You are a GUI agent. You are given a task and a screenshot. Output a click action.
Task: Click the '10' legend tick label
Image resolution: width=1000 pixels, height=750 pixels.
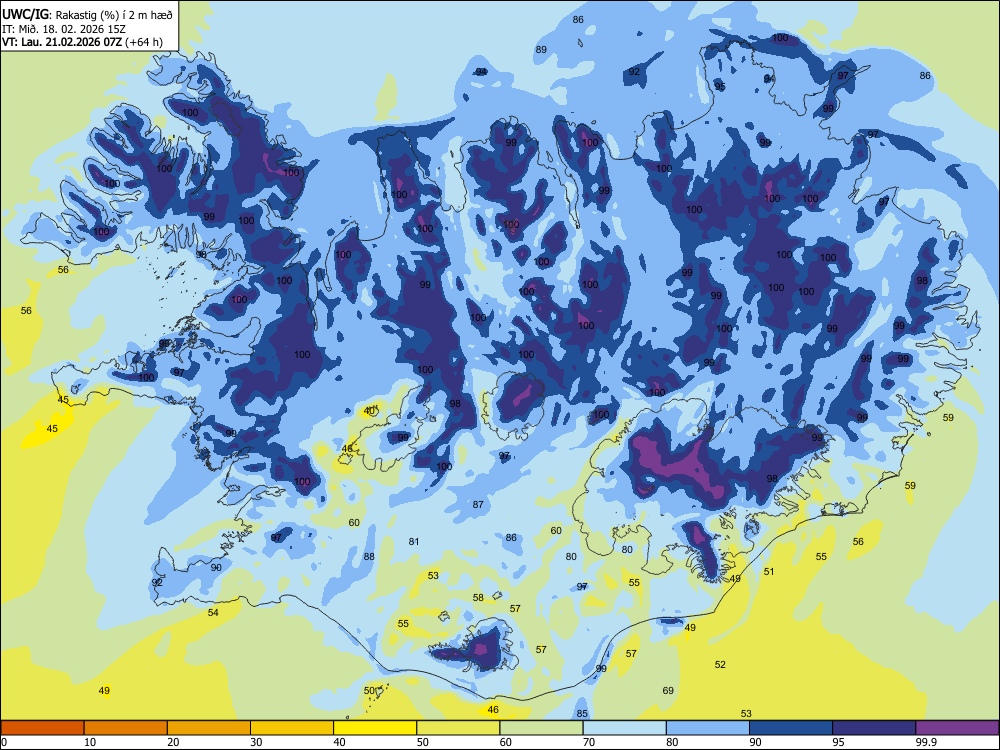[90, 742]
